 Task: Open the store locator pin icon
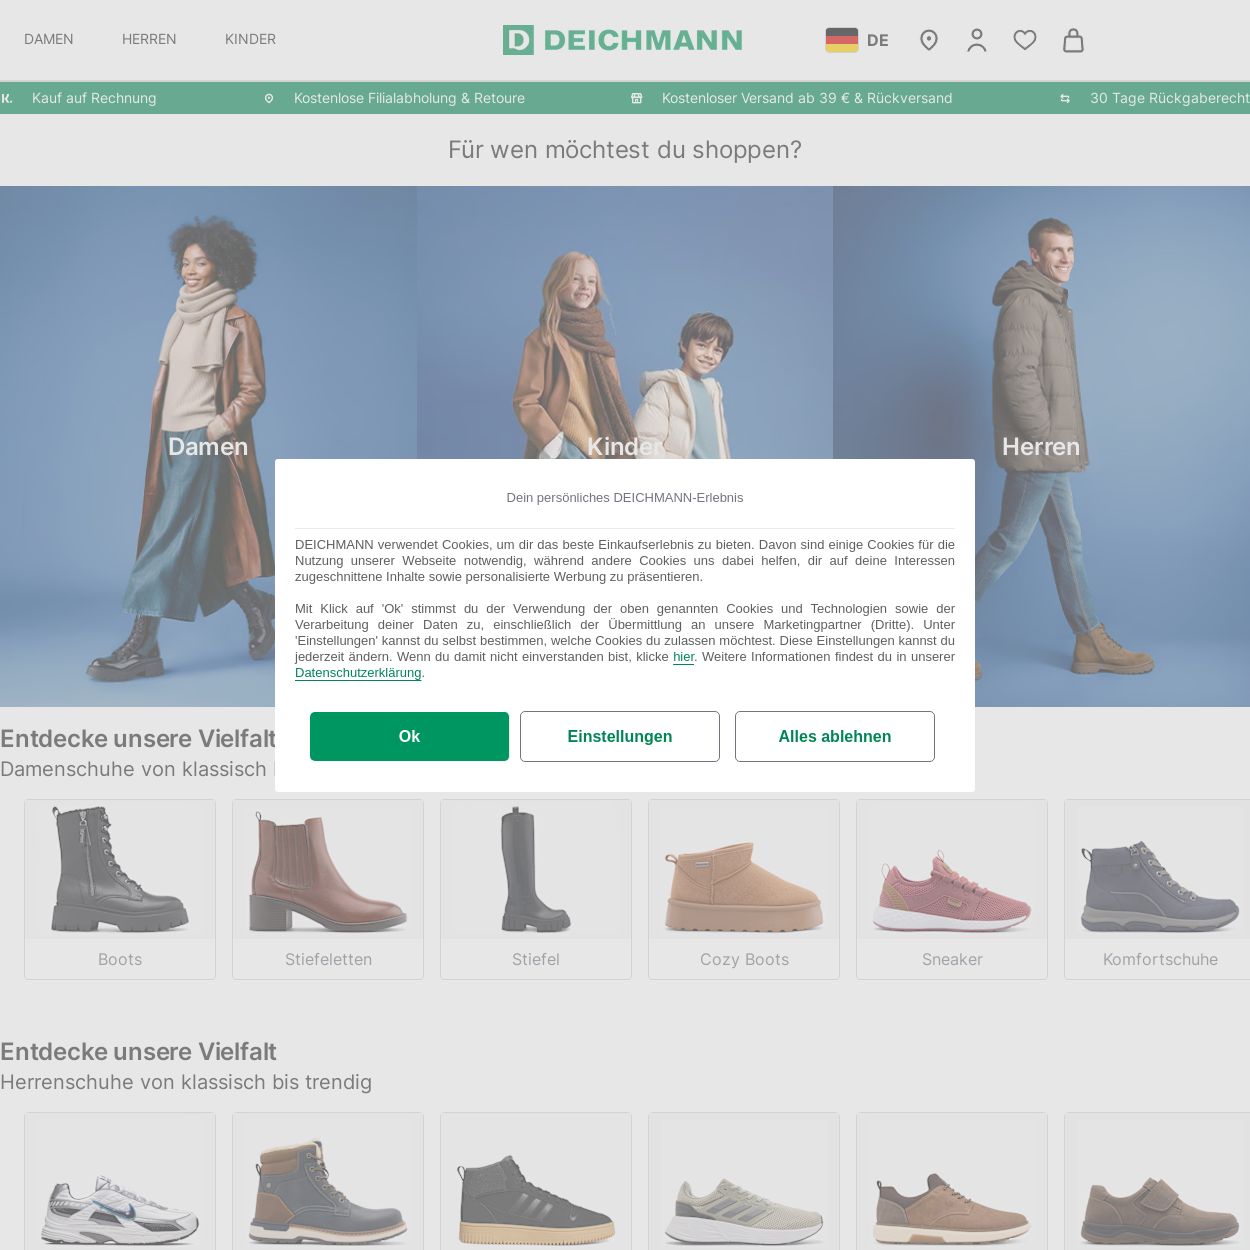[928, 40]
